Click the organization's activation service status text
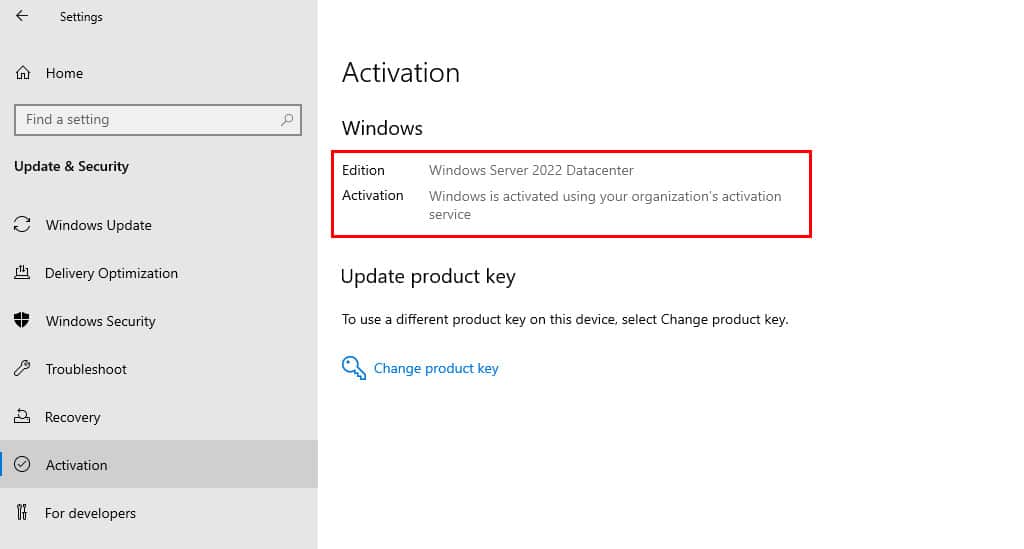 point(605,205)
